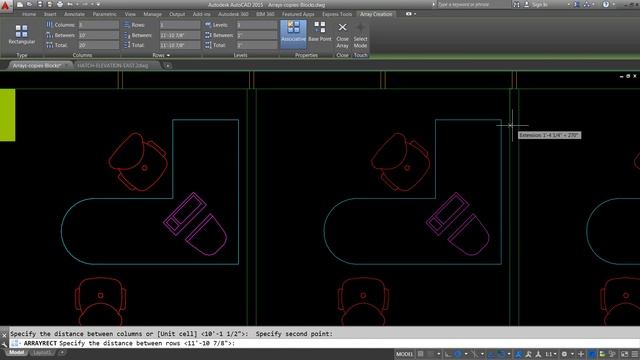Click the clean screen status icon

tap(625, 354)
